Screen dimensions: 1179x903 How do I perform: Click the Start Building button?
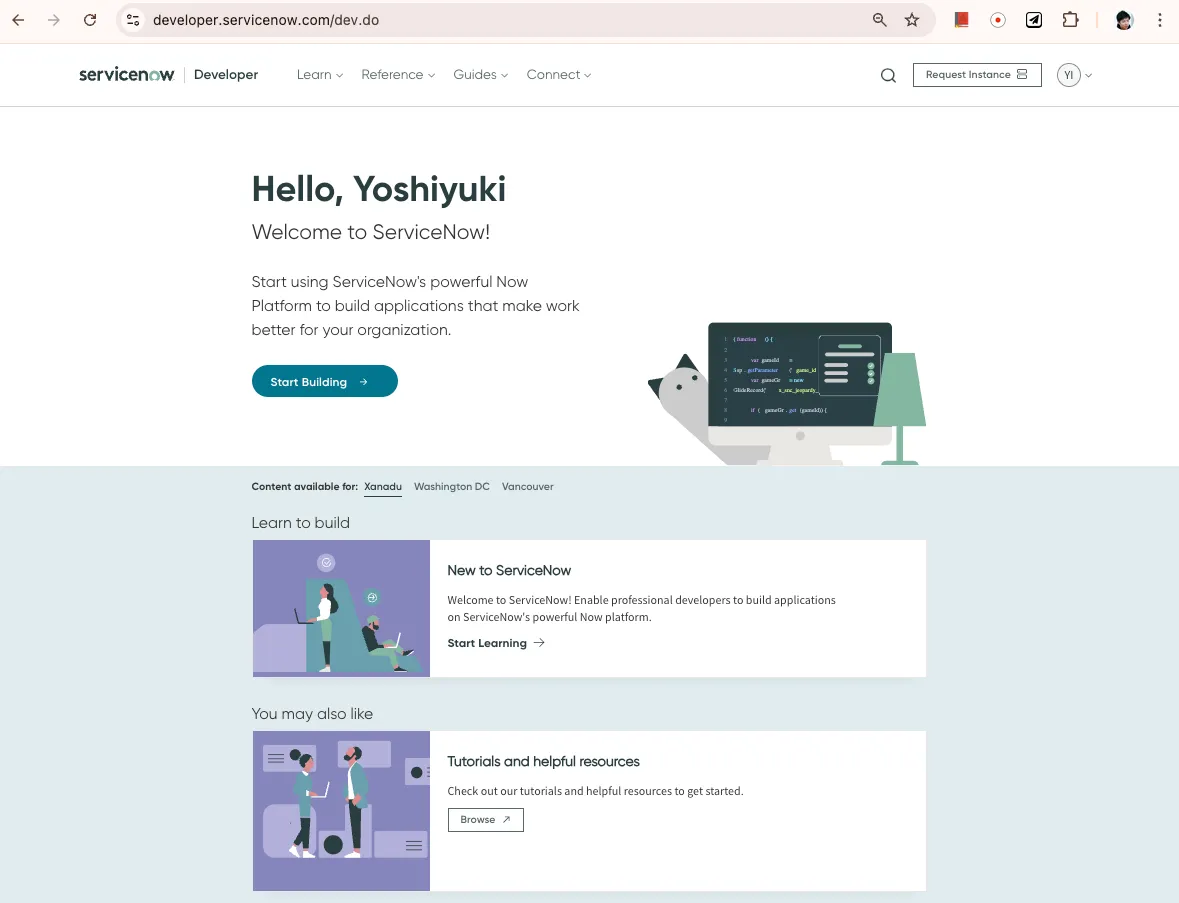coord(324,381)
